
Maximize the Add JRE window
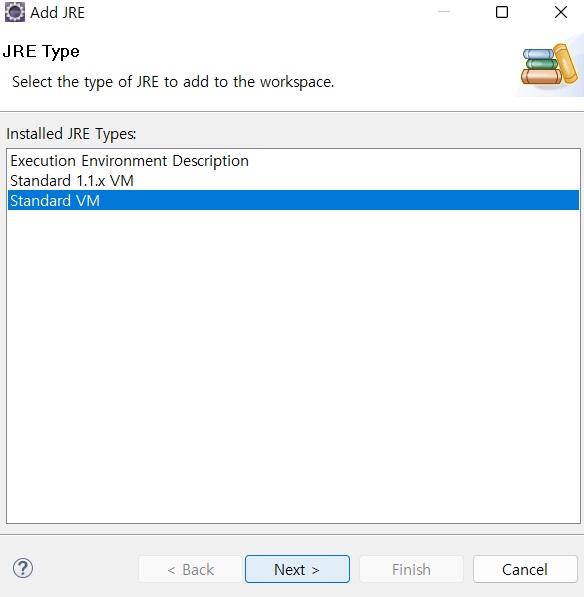pyautogui.click(x=502, y=12)
